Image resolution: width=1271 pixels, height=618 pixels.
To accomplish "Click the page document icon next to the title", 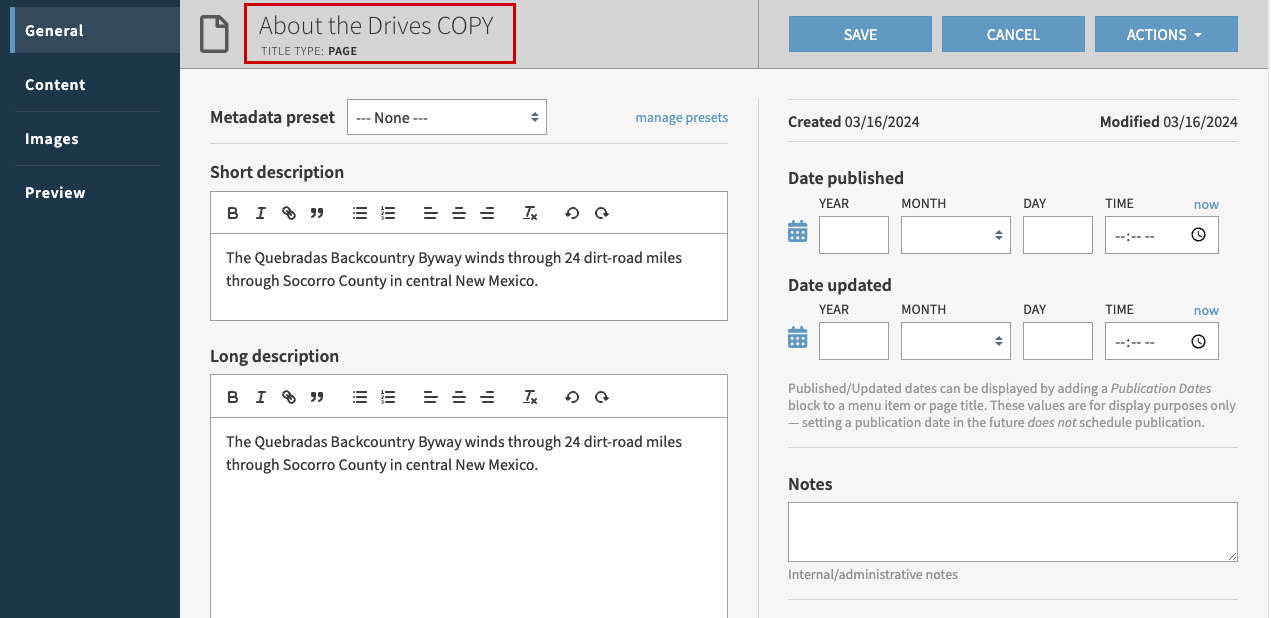I will pos(214,31).
